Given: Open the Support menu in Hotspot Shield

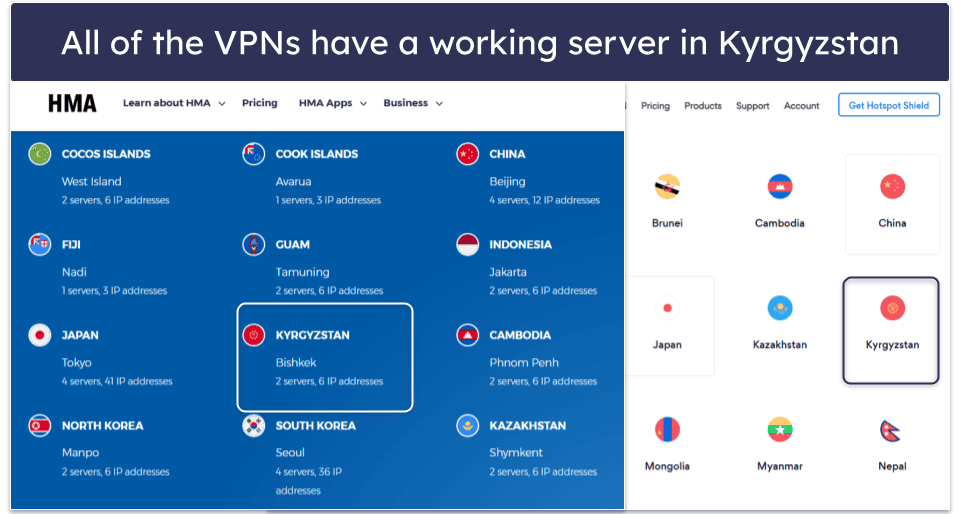Looking at the screenshot, I should click(x=752, y=106).
